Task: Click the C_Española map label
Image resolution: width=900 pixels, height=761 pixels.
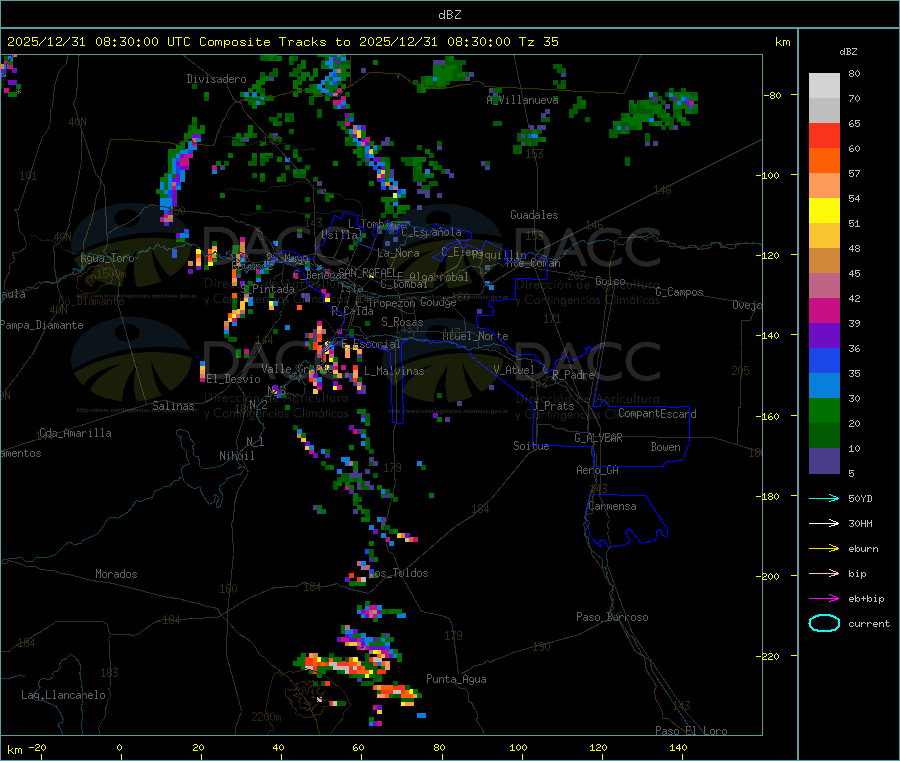Action: point(431,232)
